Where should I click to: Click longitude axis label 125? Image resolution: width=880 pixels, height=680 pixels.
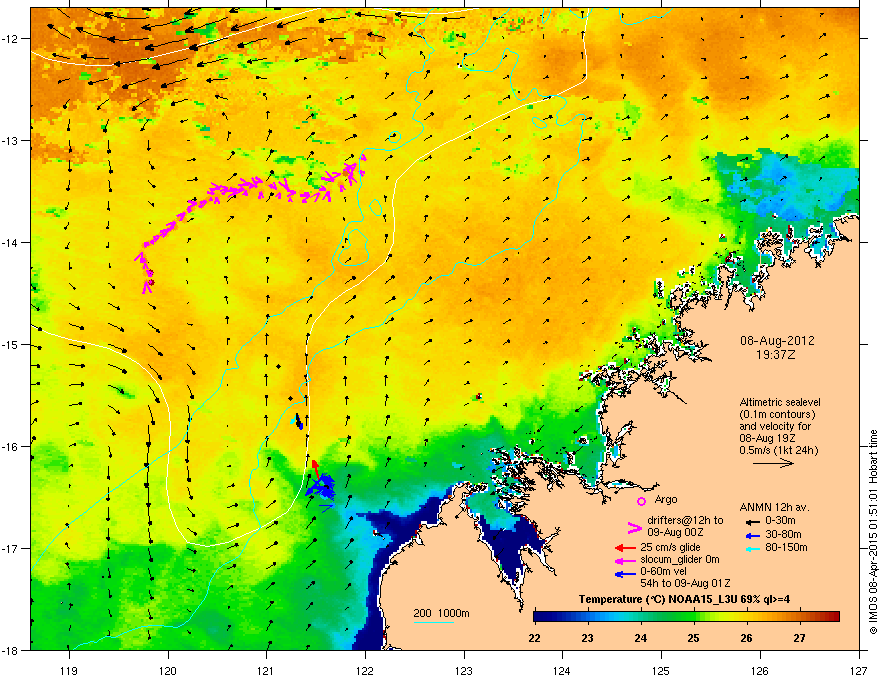tap(661, 670)
